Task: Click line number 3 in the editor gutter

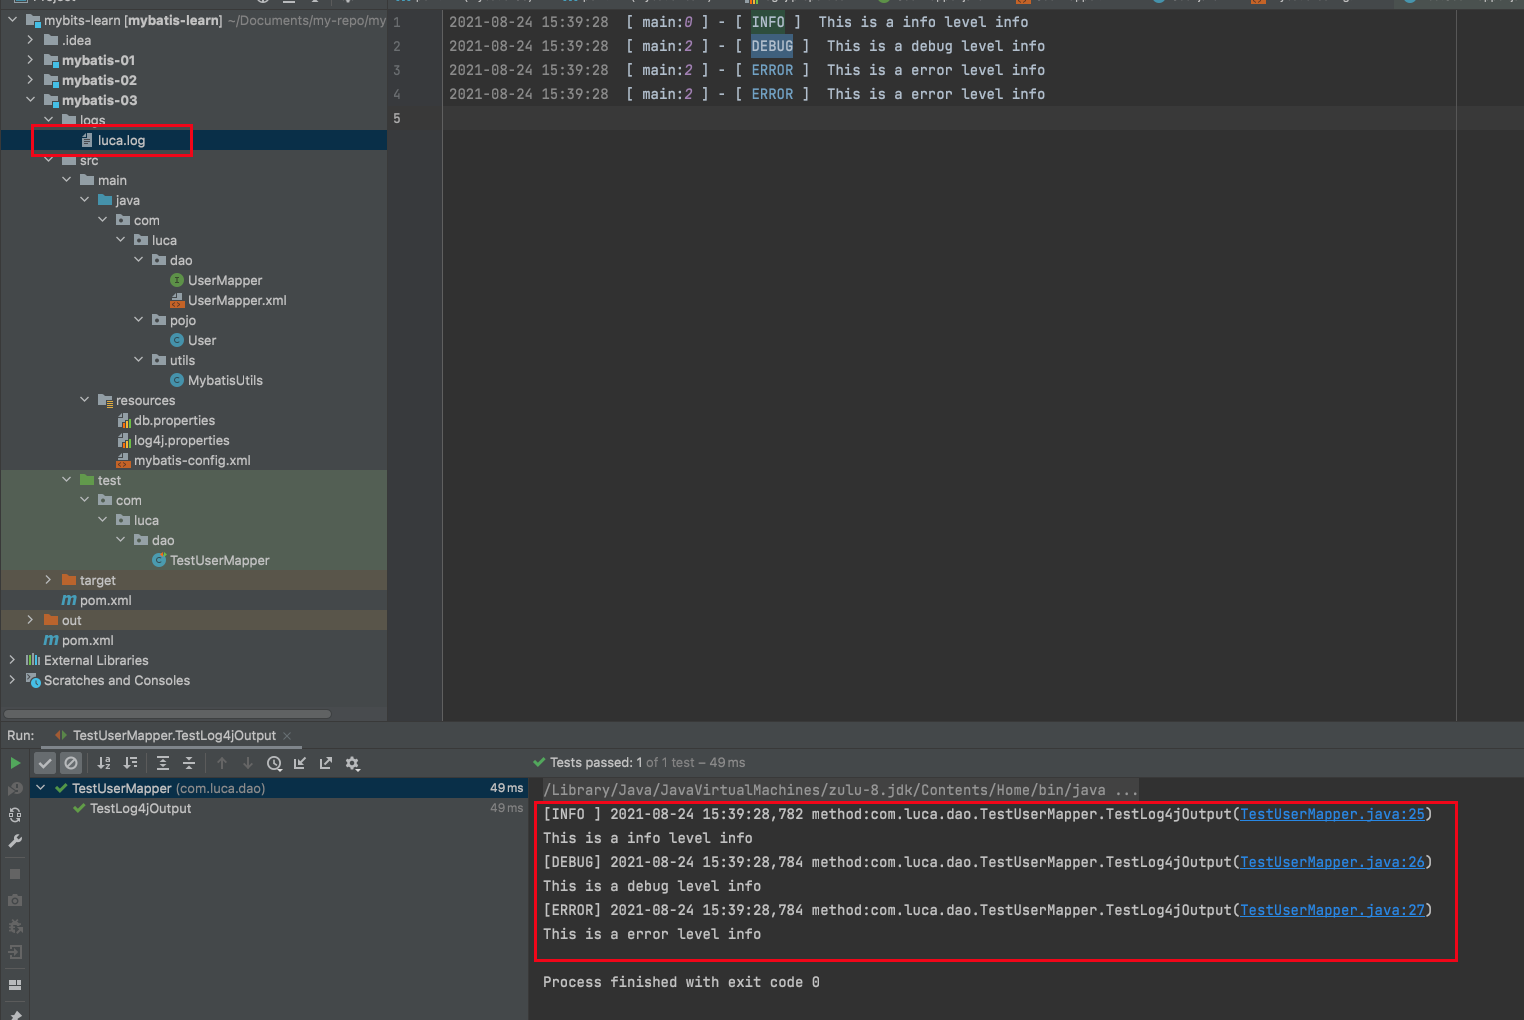Action: point(397,70)
